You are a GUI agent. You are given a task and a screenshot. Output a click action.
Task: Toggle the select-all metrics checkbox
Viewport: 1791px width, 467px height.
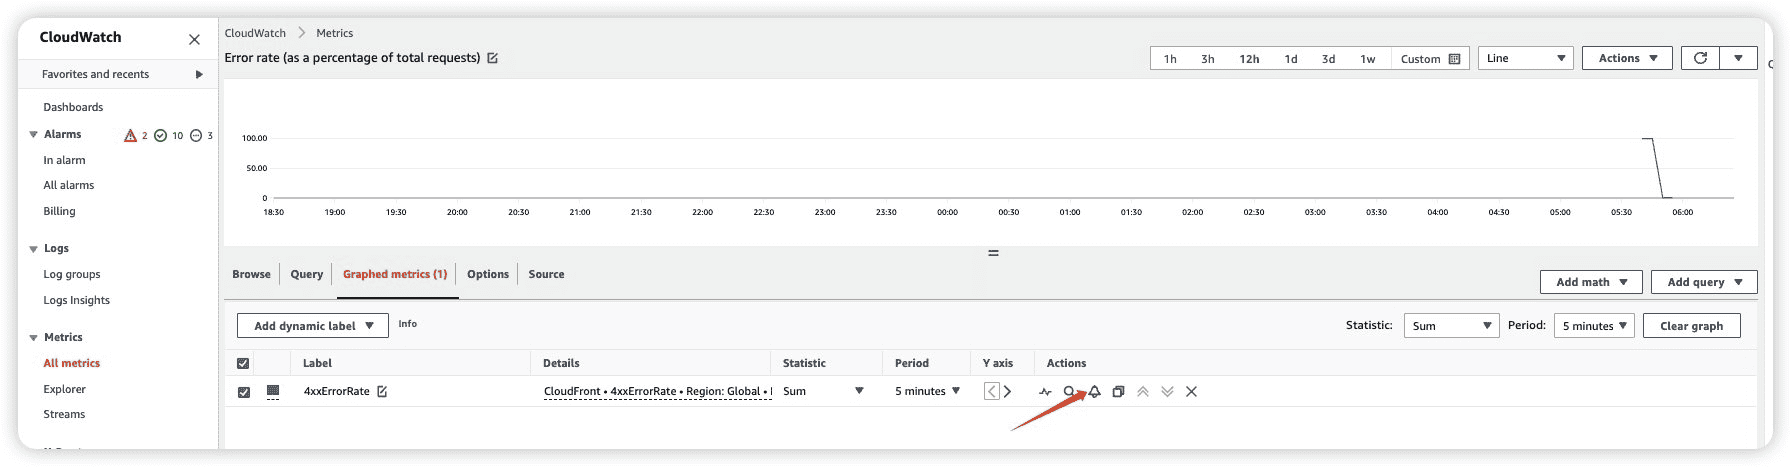click(243, 363)
